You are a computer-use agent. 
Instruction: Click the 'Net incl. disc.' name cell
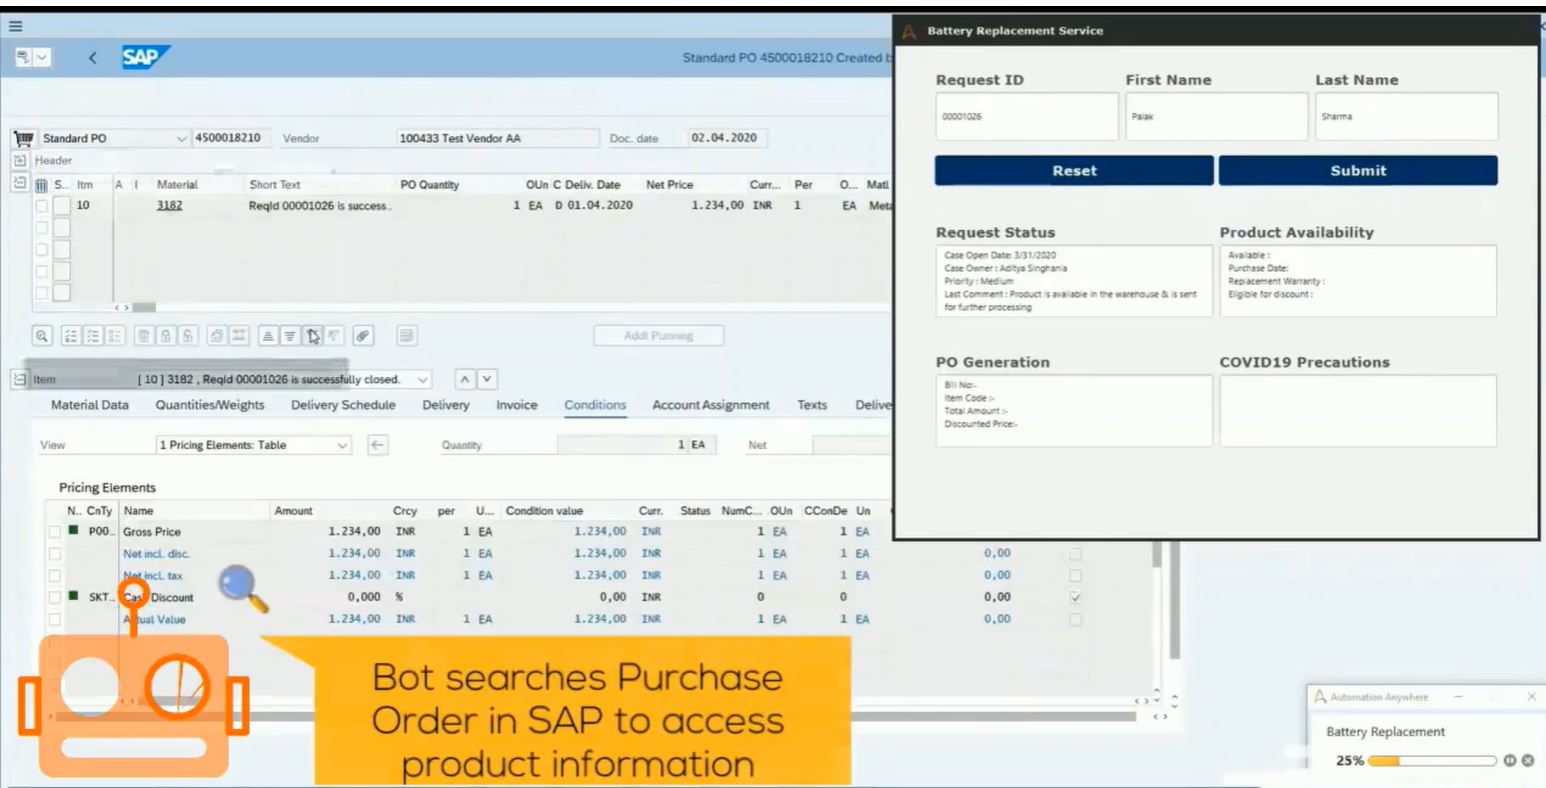coord(156,554)
